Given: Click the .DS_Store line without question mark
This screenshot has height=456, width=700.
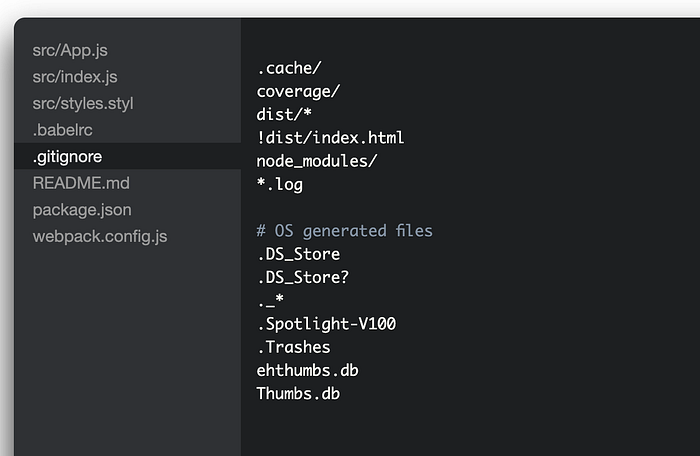Looking at the screenshot, I should click(298, 254).
